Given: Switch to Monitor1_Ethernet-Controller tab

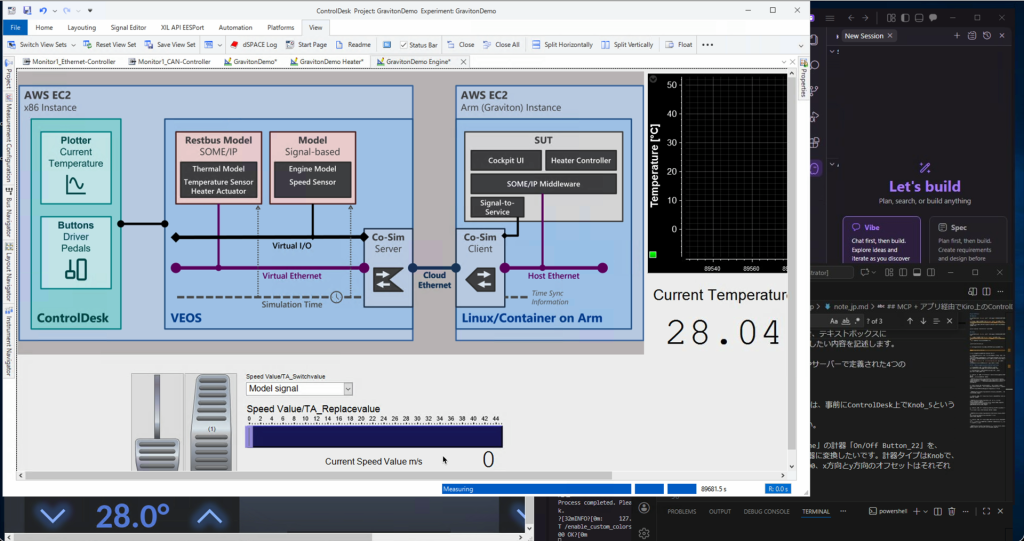Looking at the screenshot, I should (x=69, y=61).
